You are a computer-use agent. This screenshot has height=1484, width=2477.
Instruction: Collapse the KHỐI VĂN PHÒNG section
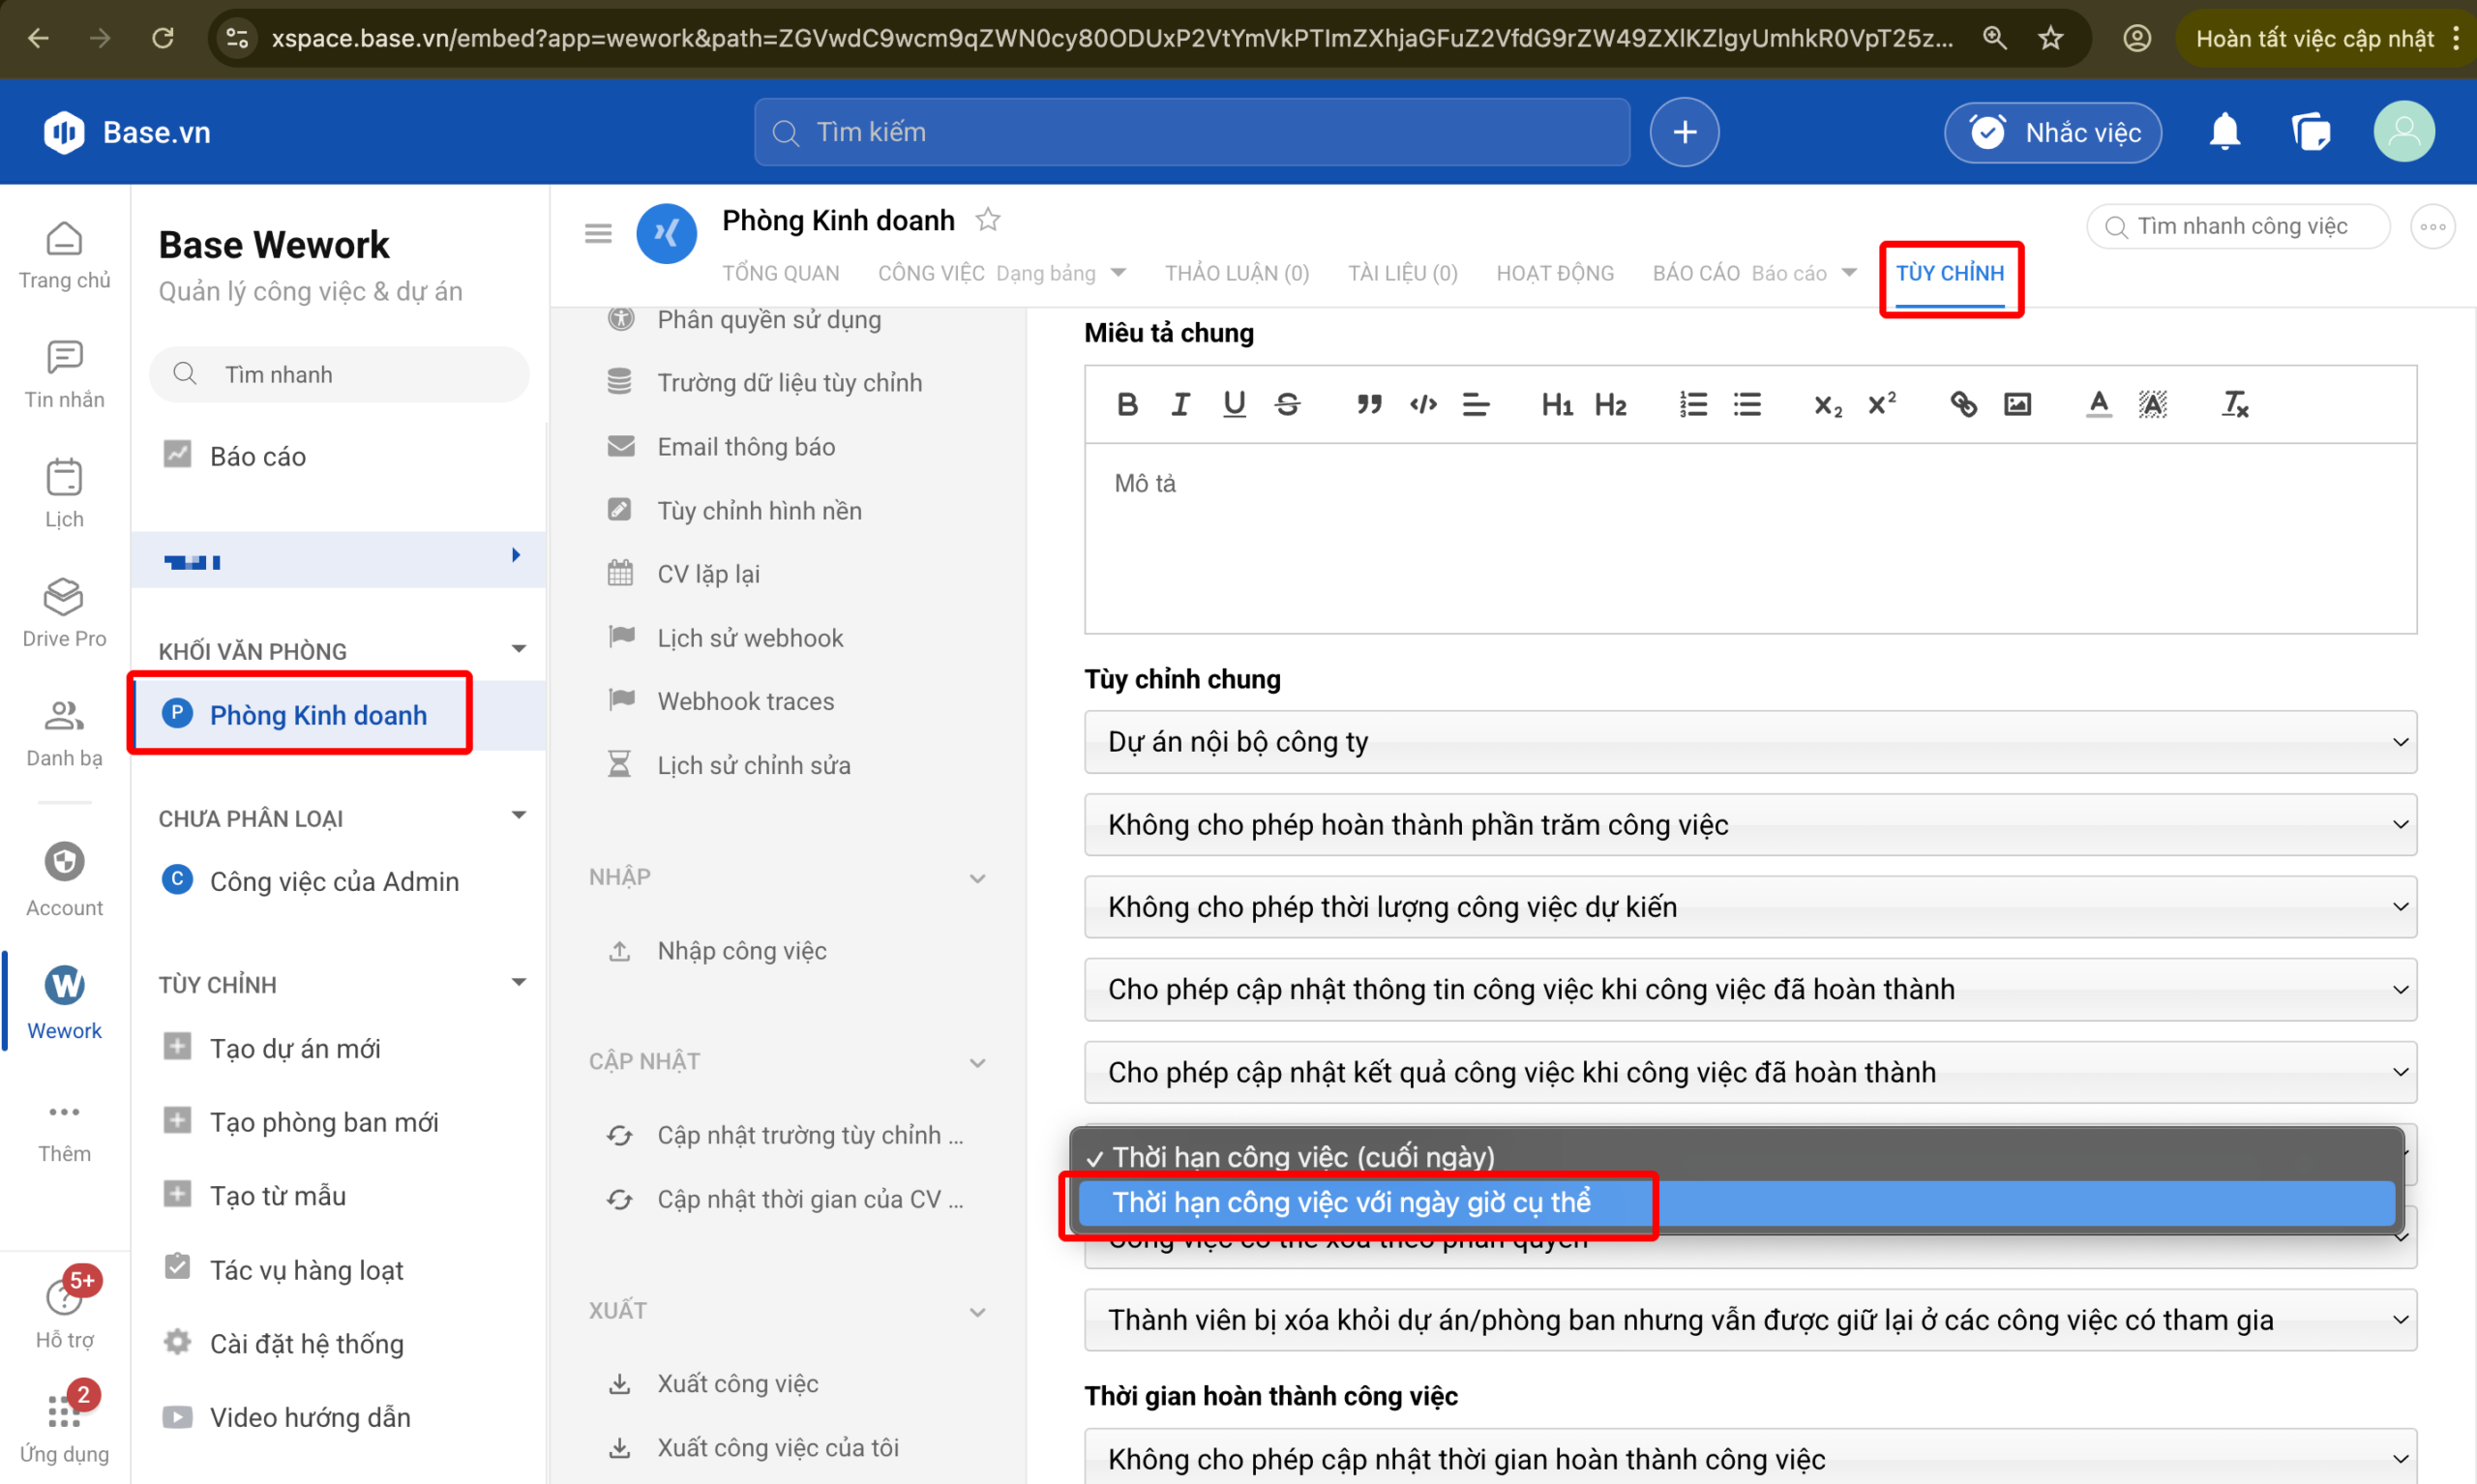pos(519,650)
